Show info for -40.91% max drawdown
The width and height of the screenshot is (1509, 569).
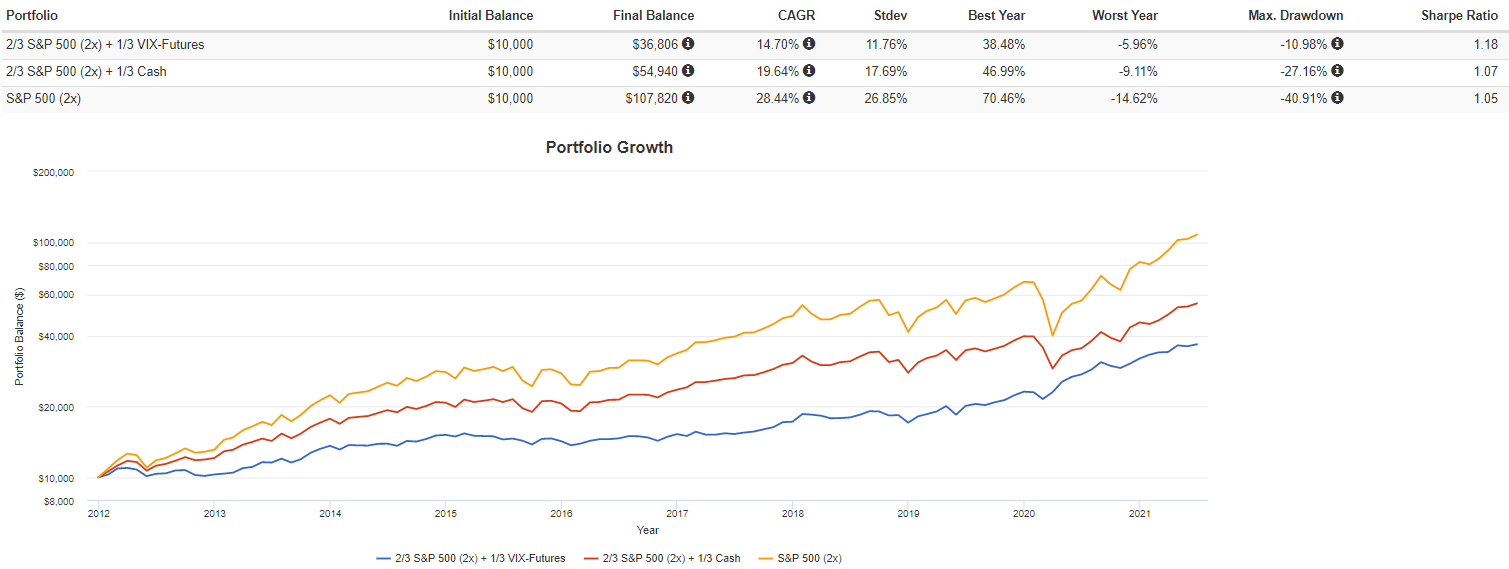point(1337,98)
